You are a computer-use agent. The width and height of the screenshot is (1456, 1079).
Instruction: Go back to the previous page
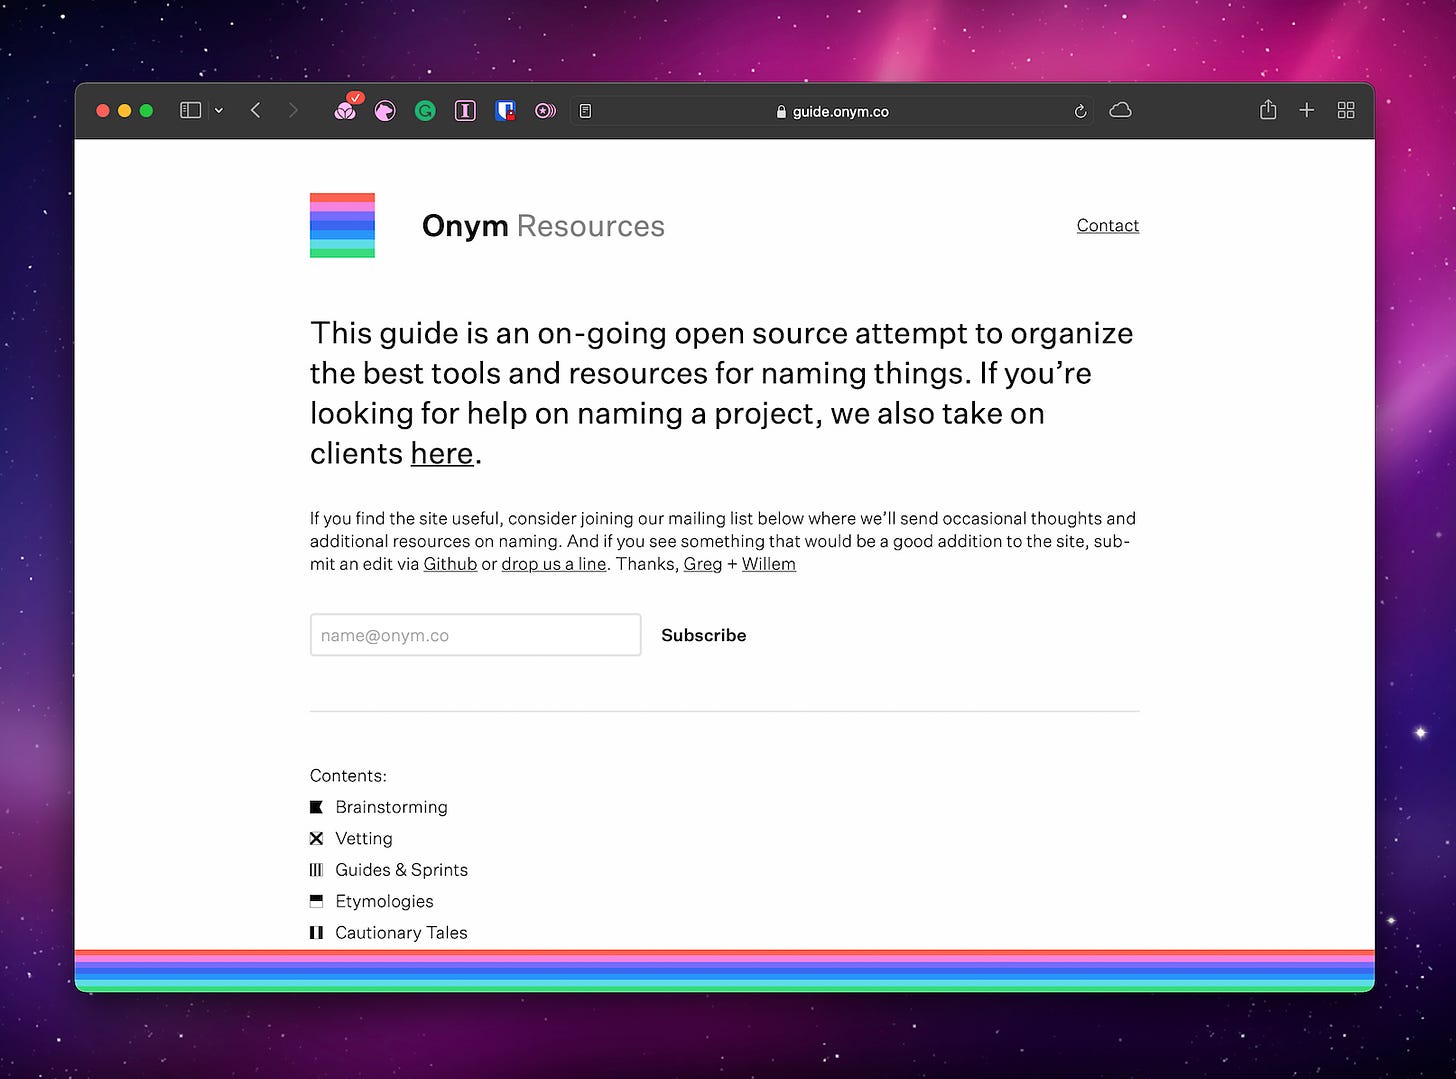256,110
